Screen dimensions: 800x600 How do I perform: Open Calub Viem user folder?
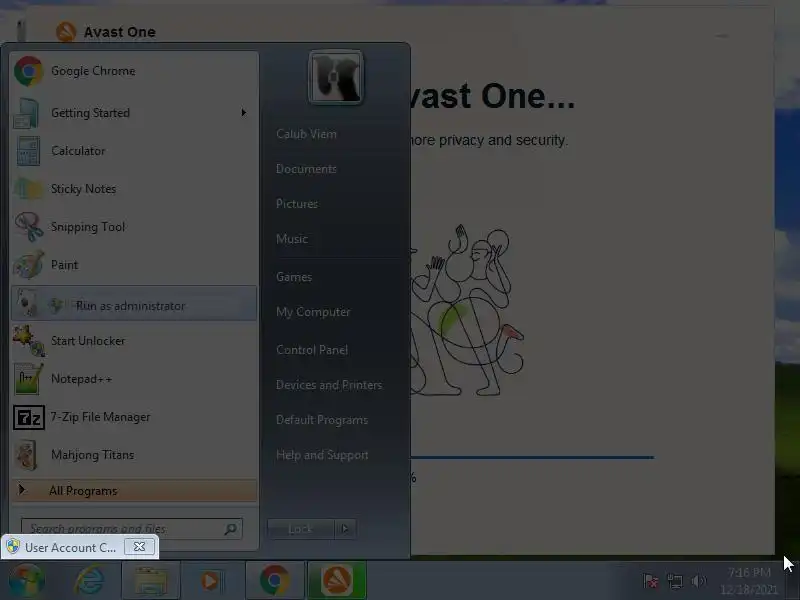point(306,134)
